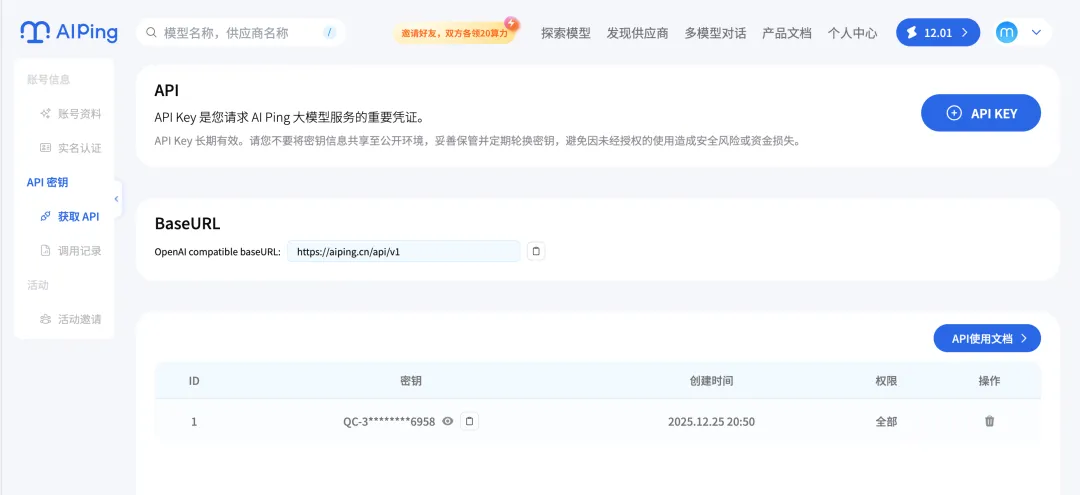The width and height of the screenshot is (1080, 495).
Task: Copy the QC-3 key with clipboard icon
Action: (x=470, y=421)
